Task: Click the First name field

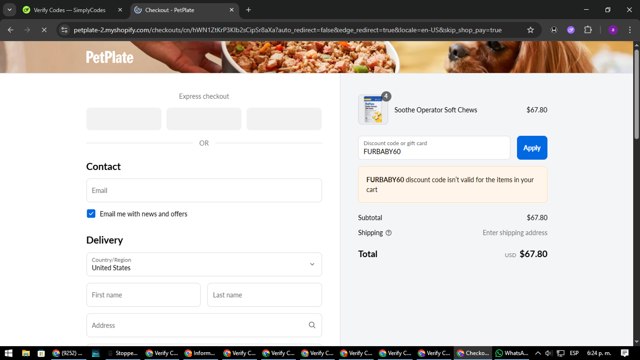Action: pyautogui.click(x=143, y=295)
